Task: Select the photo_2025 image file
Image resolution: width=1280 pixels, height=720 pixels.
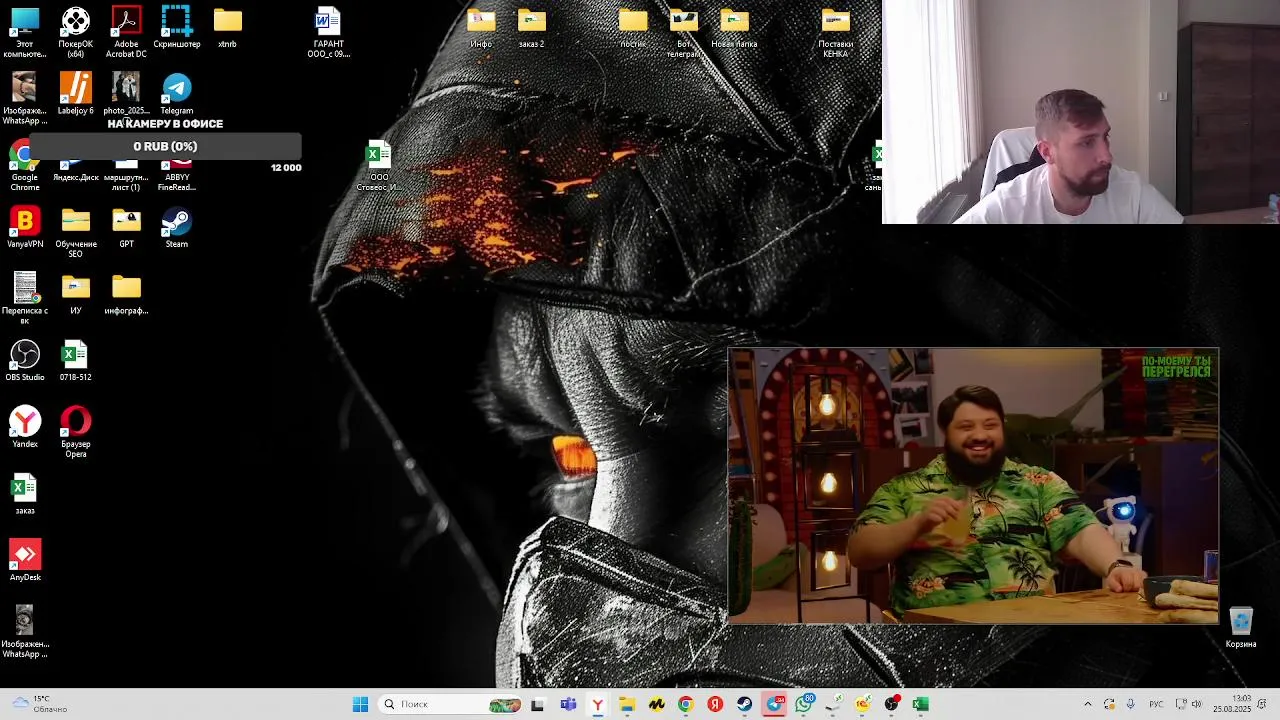Action: pyautogui.click(x=126, y=94)
